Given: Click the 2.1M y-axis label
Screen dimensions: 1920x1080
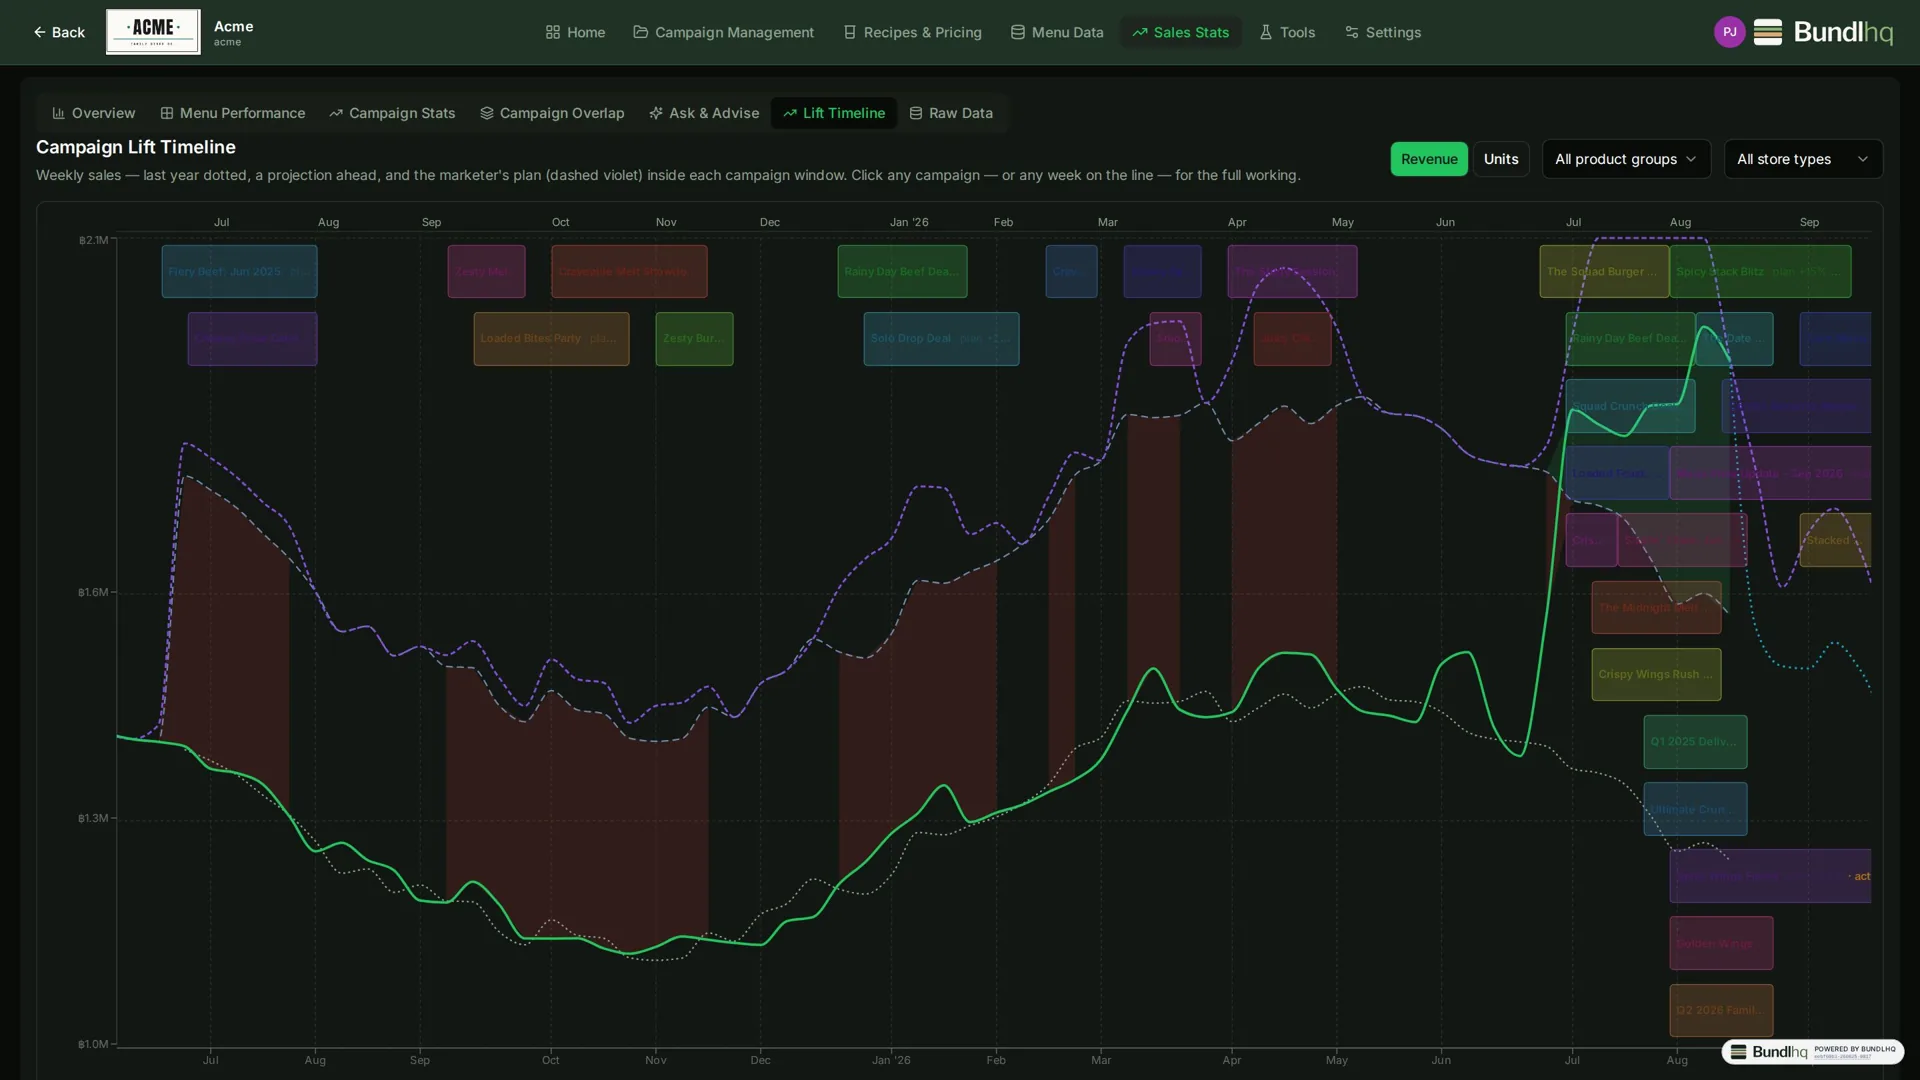Looking at the screenshot, I should coord(93,240).
